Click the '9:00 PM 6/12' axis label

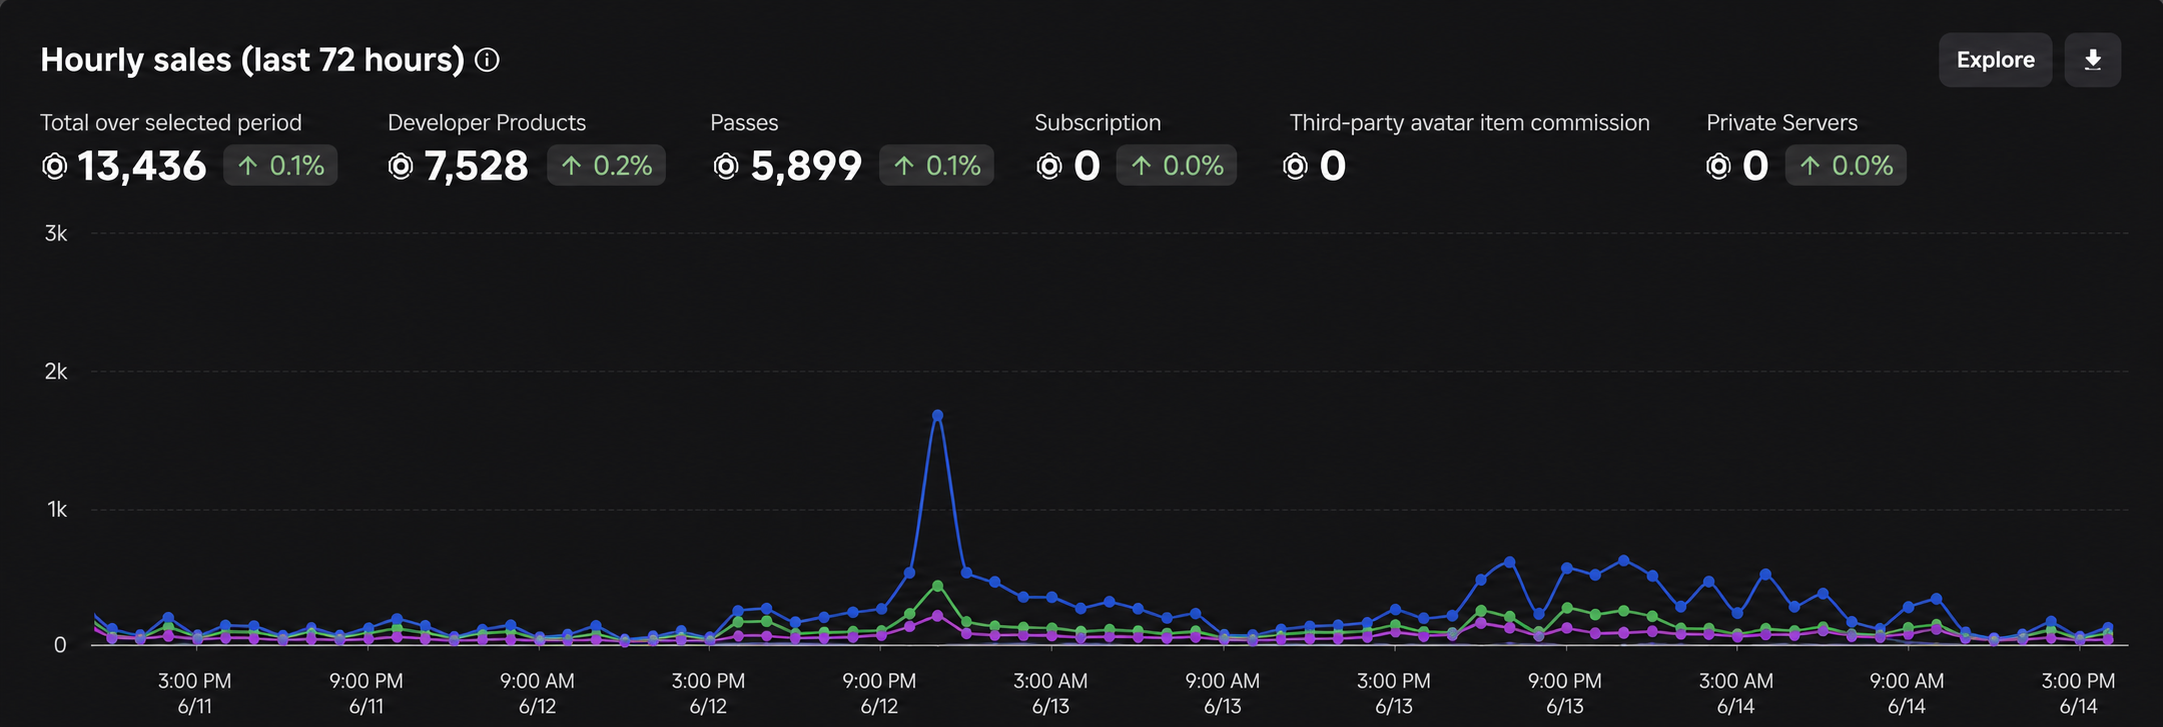click(879, 693)
